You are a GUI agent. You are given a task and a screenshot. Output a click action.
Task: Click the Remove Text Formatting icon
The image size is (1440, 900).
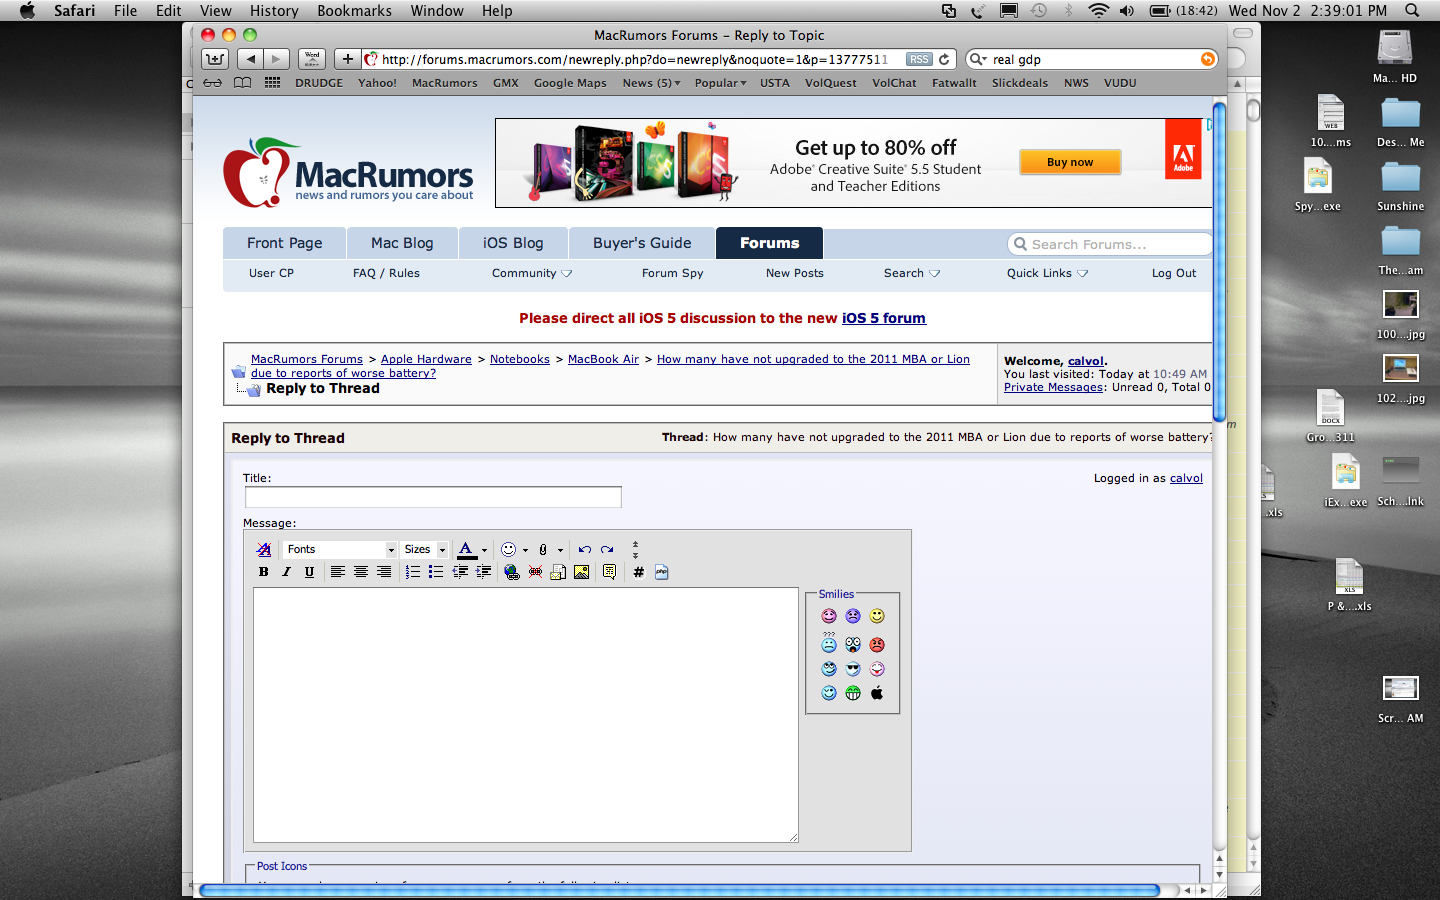[264, 549]
